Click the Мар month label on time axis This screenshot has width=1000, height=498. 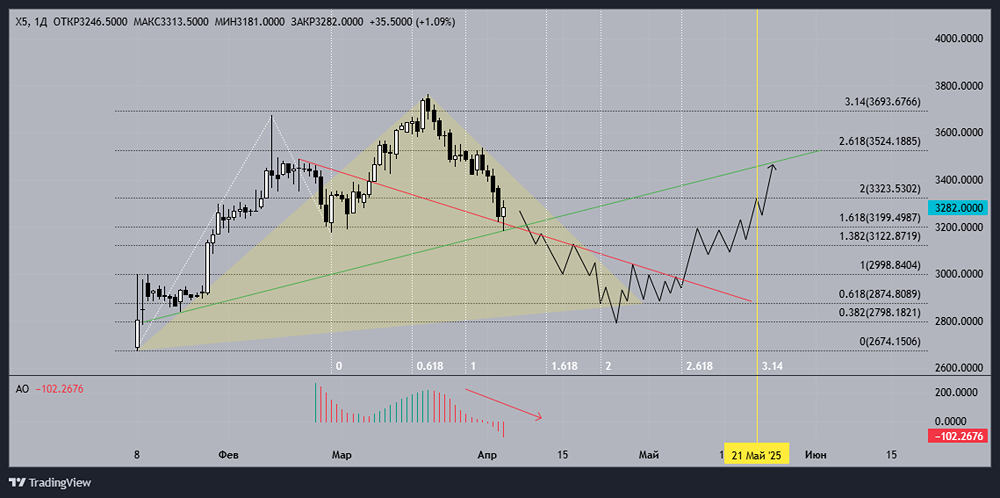click(x=342, y=455)
